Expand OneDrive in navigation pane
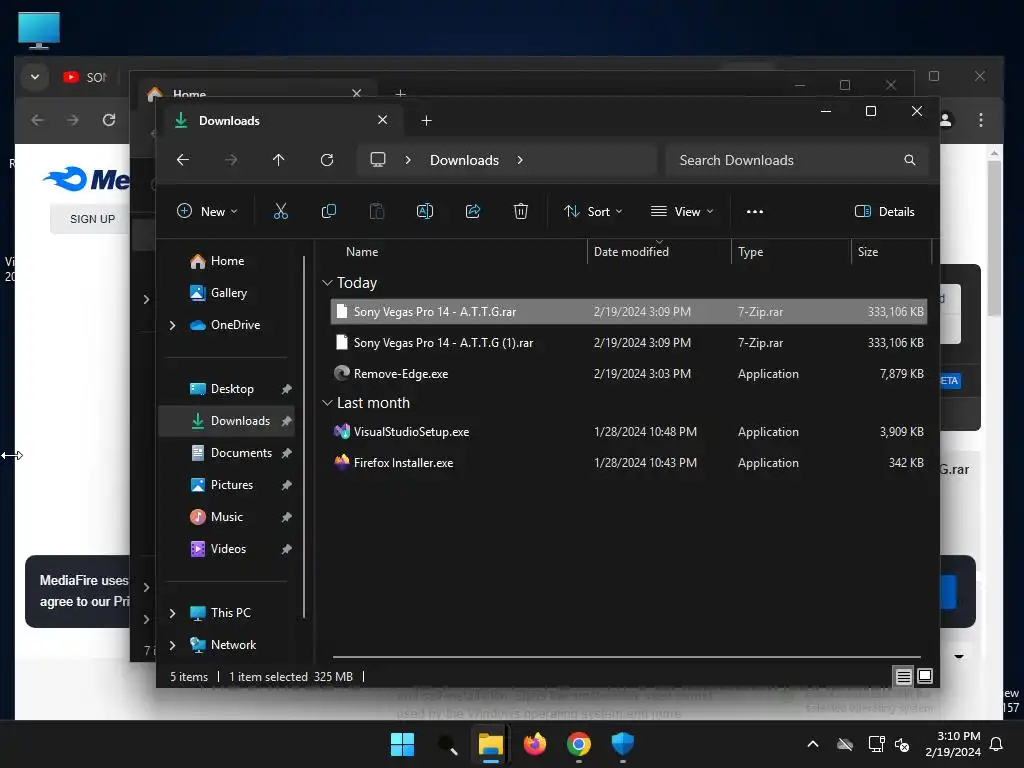1024x768 pixels. 172,325
